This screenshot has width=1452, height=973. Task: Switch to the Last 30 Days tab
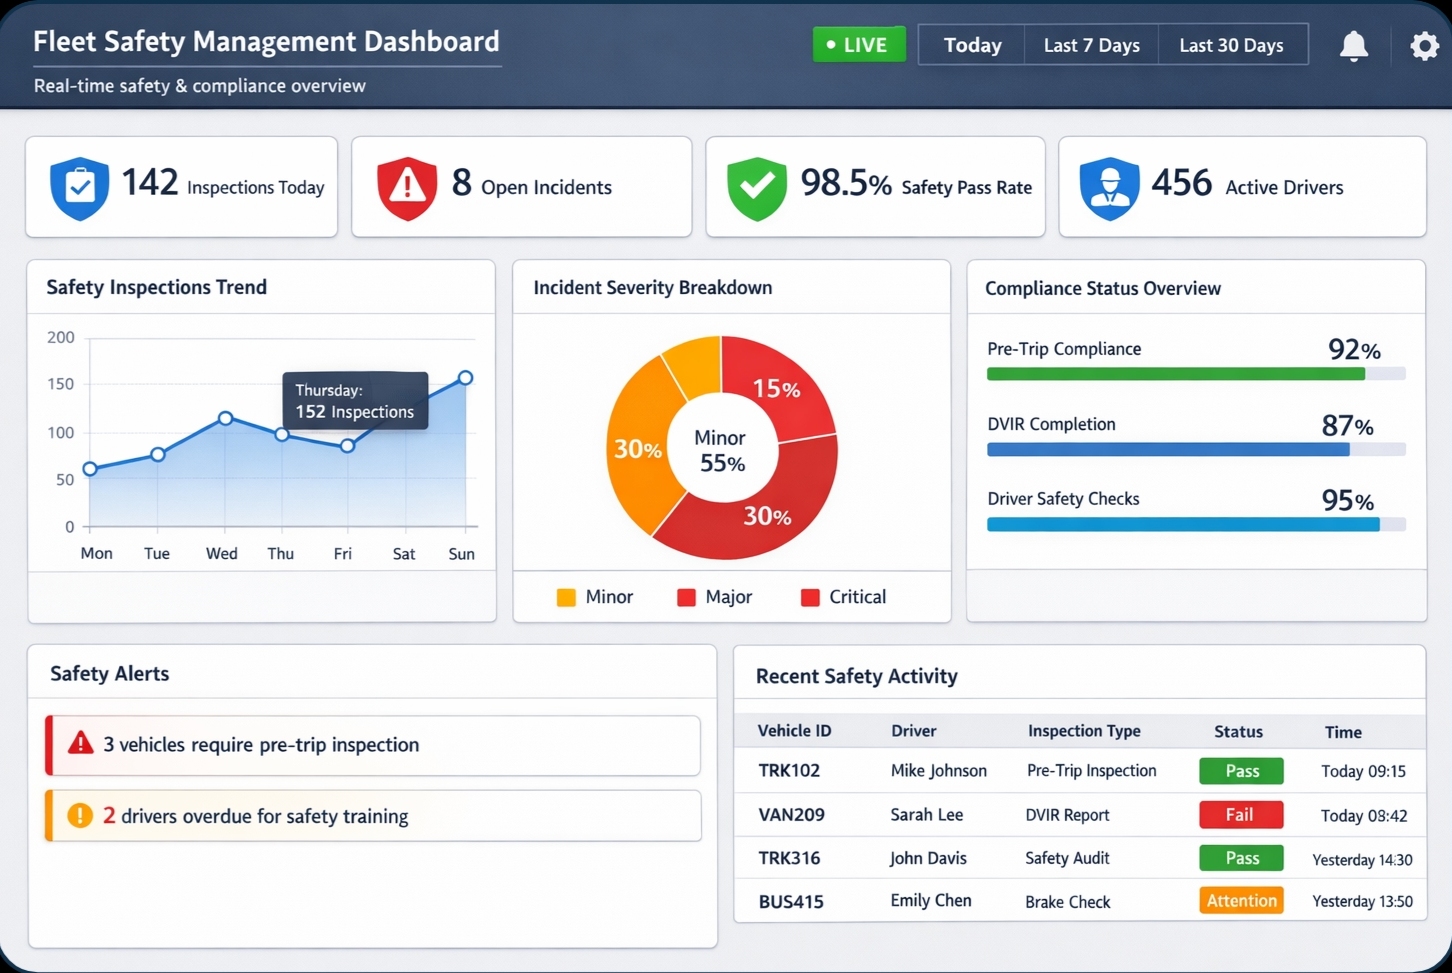(1231, 45)
